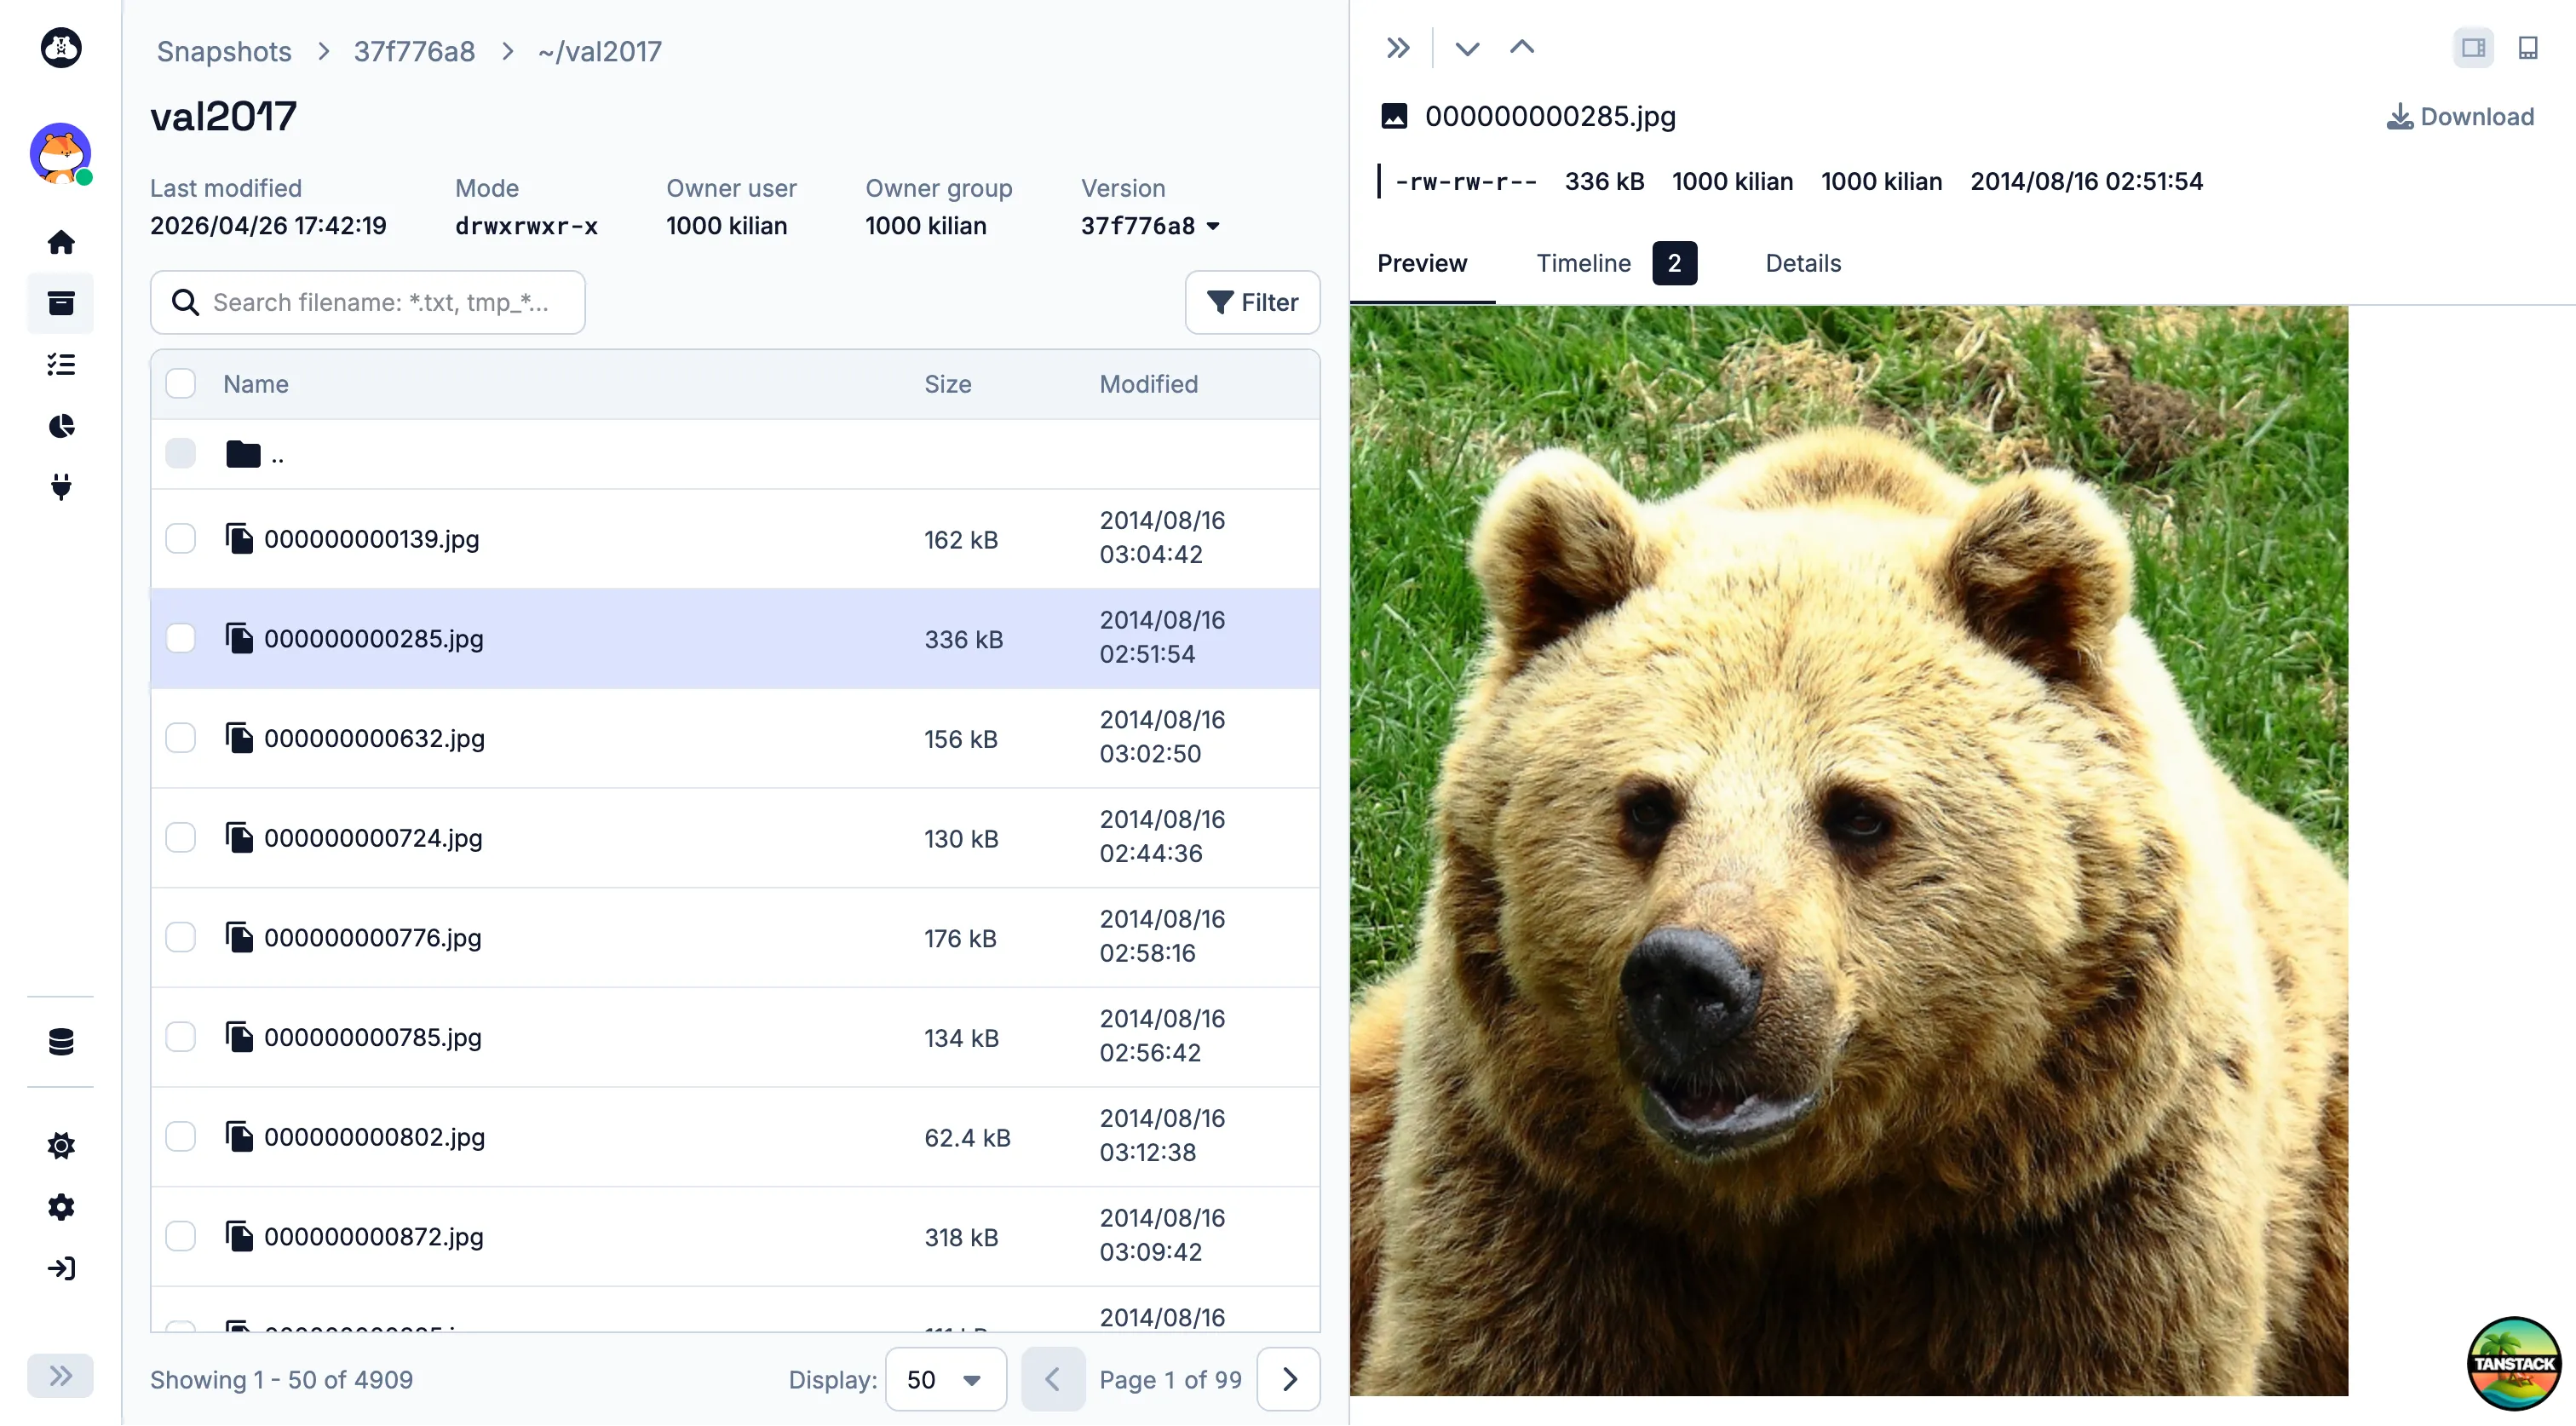The width and height of the screenshot is (2576, 1426).
Task: Collapse the preview panel with double chevron
Action: [1398, 47]
